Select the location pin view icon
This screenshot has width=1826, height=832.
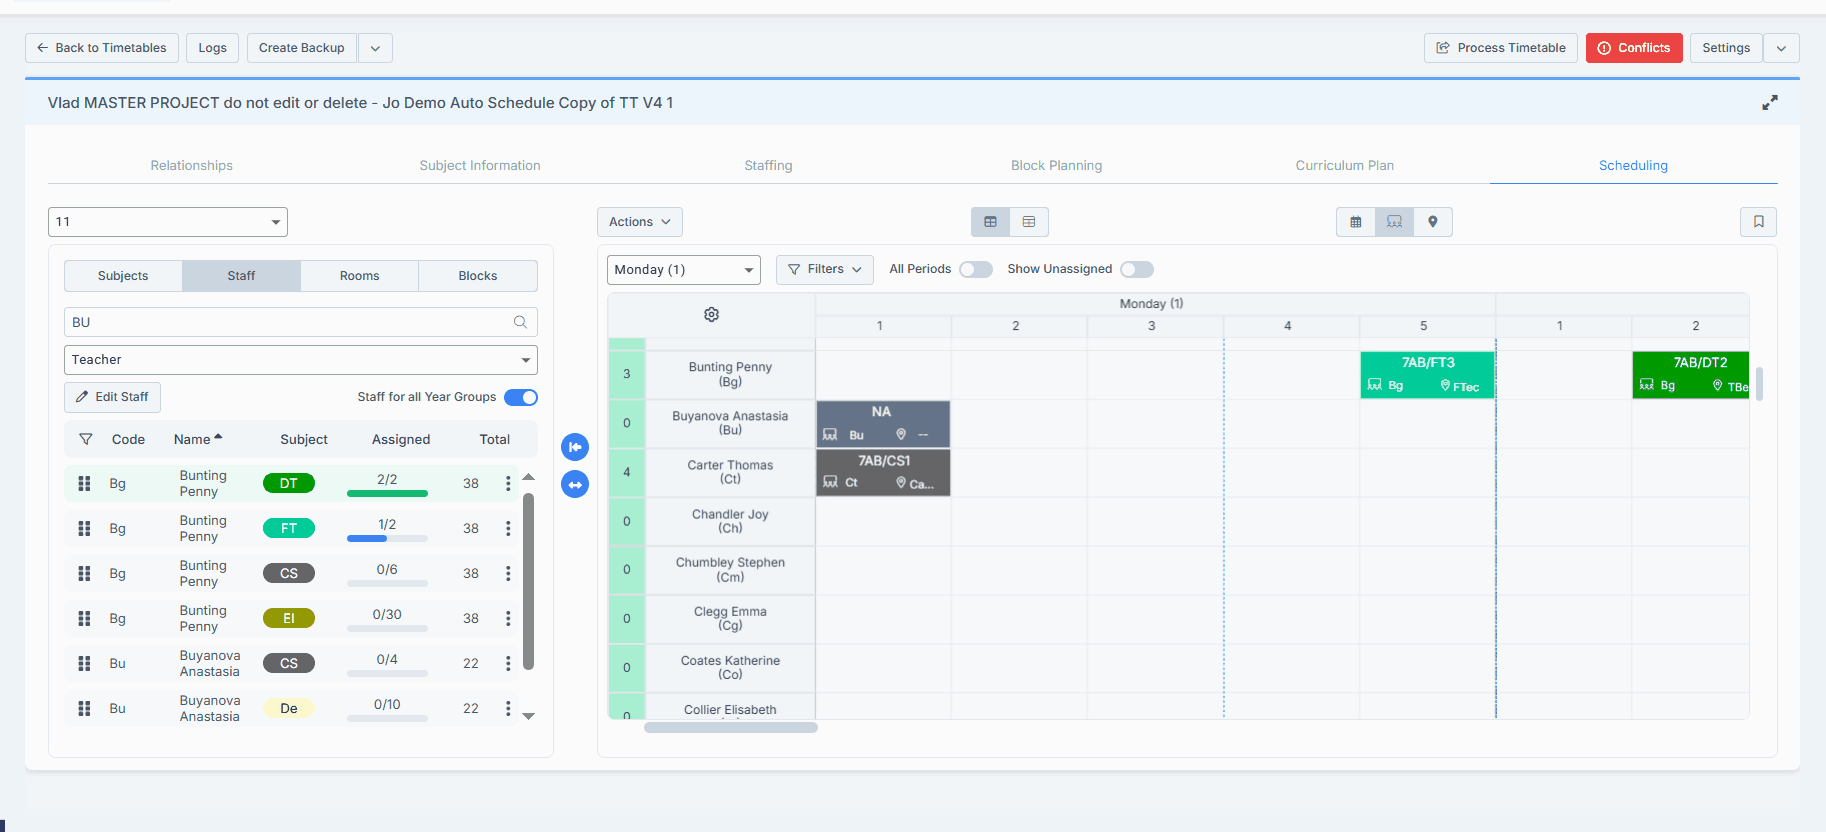point(1433,222)
